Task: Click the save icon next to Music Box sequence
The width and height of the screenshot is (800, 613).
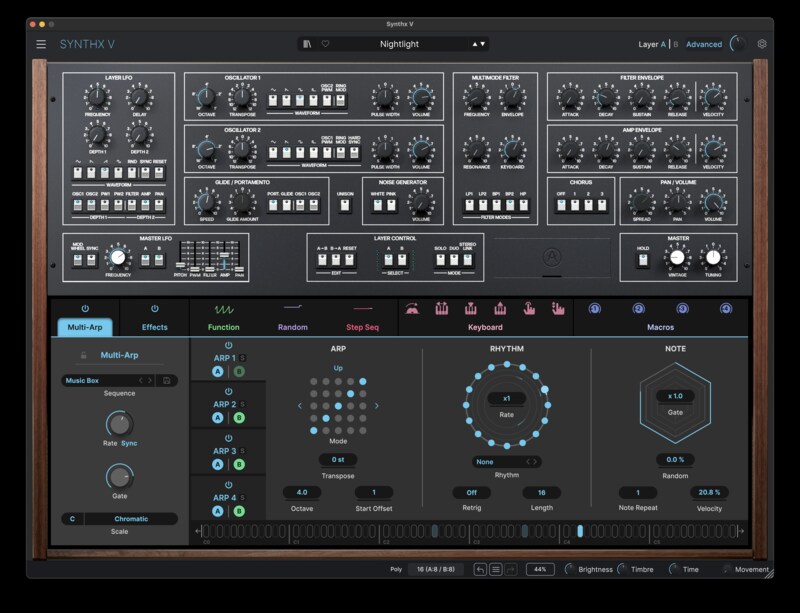Action: (x=166, y=380)
